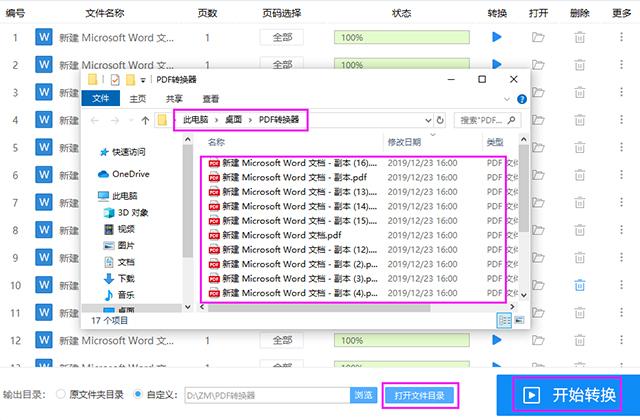The height and width of the screenshot is (420, 640).
Task: Open more options for row 8
Action: tap(621, 230)
